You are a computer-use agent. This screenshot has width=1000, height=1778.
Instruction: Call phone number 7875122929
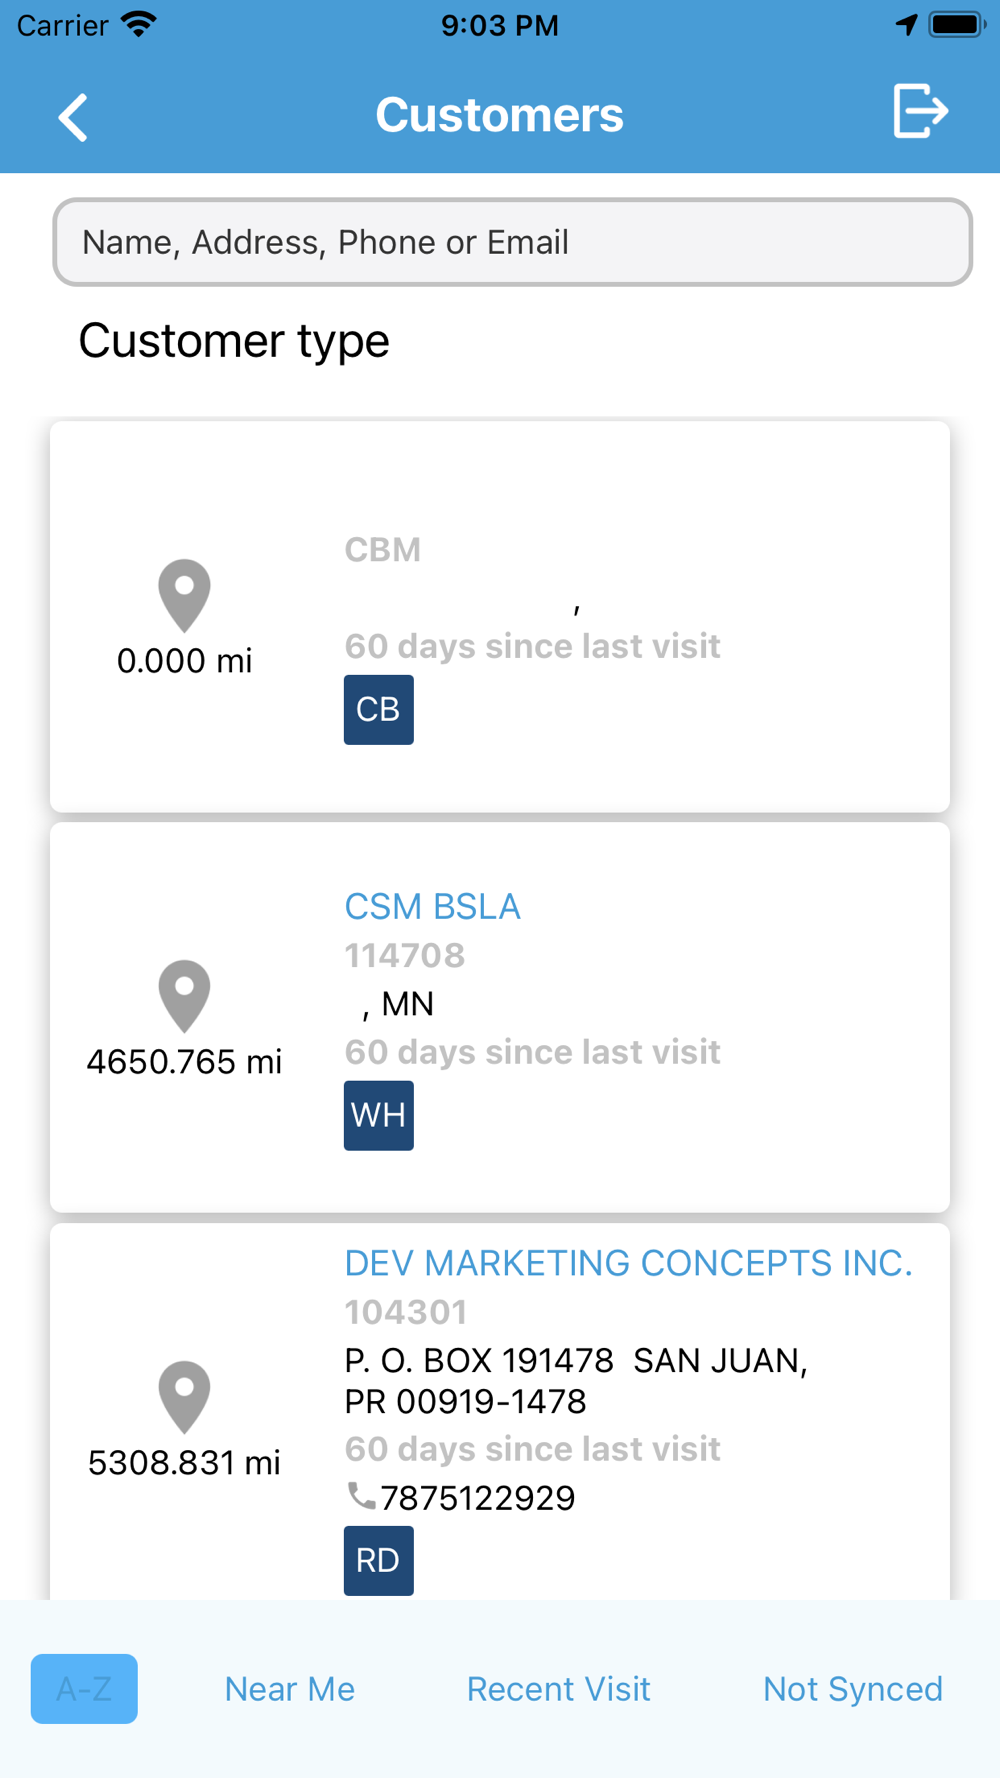point(477,1497)
